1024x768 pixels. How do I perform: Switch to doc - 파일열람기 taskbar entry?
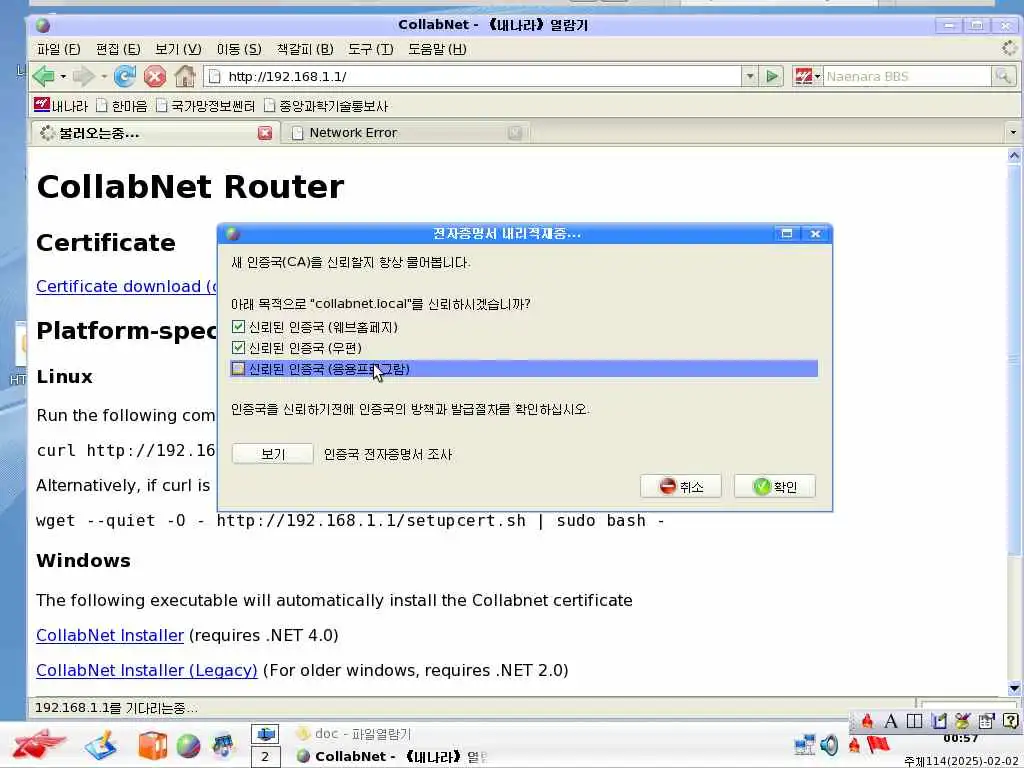click(x=353, y=734)
